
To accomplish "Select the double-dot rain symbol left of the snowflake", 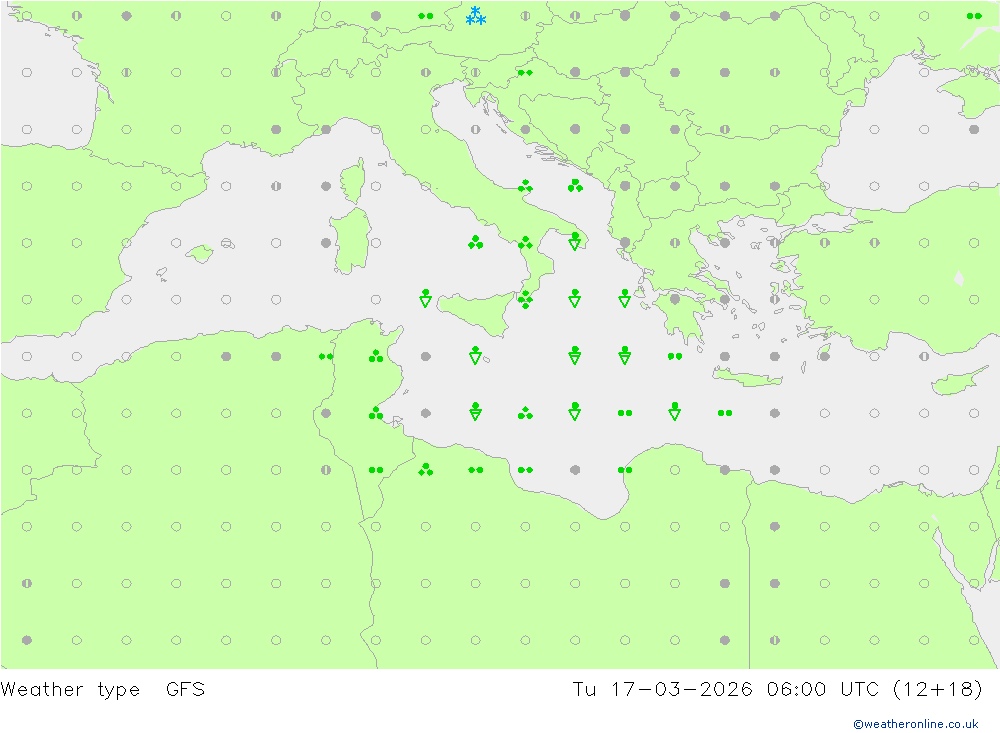I will point(426,16).
